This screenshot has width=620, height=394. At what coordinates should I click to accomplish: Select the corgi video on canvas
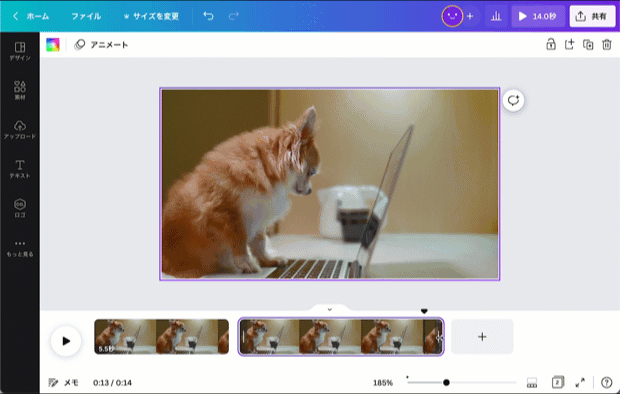(x=330, y=184)
